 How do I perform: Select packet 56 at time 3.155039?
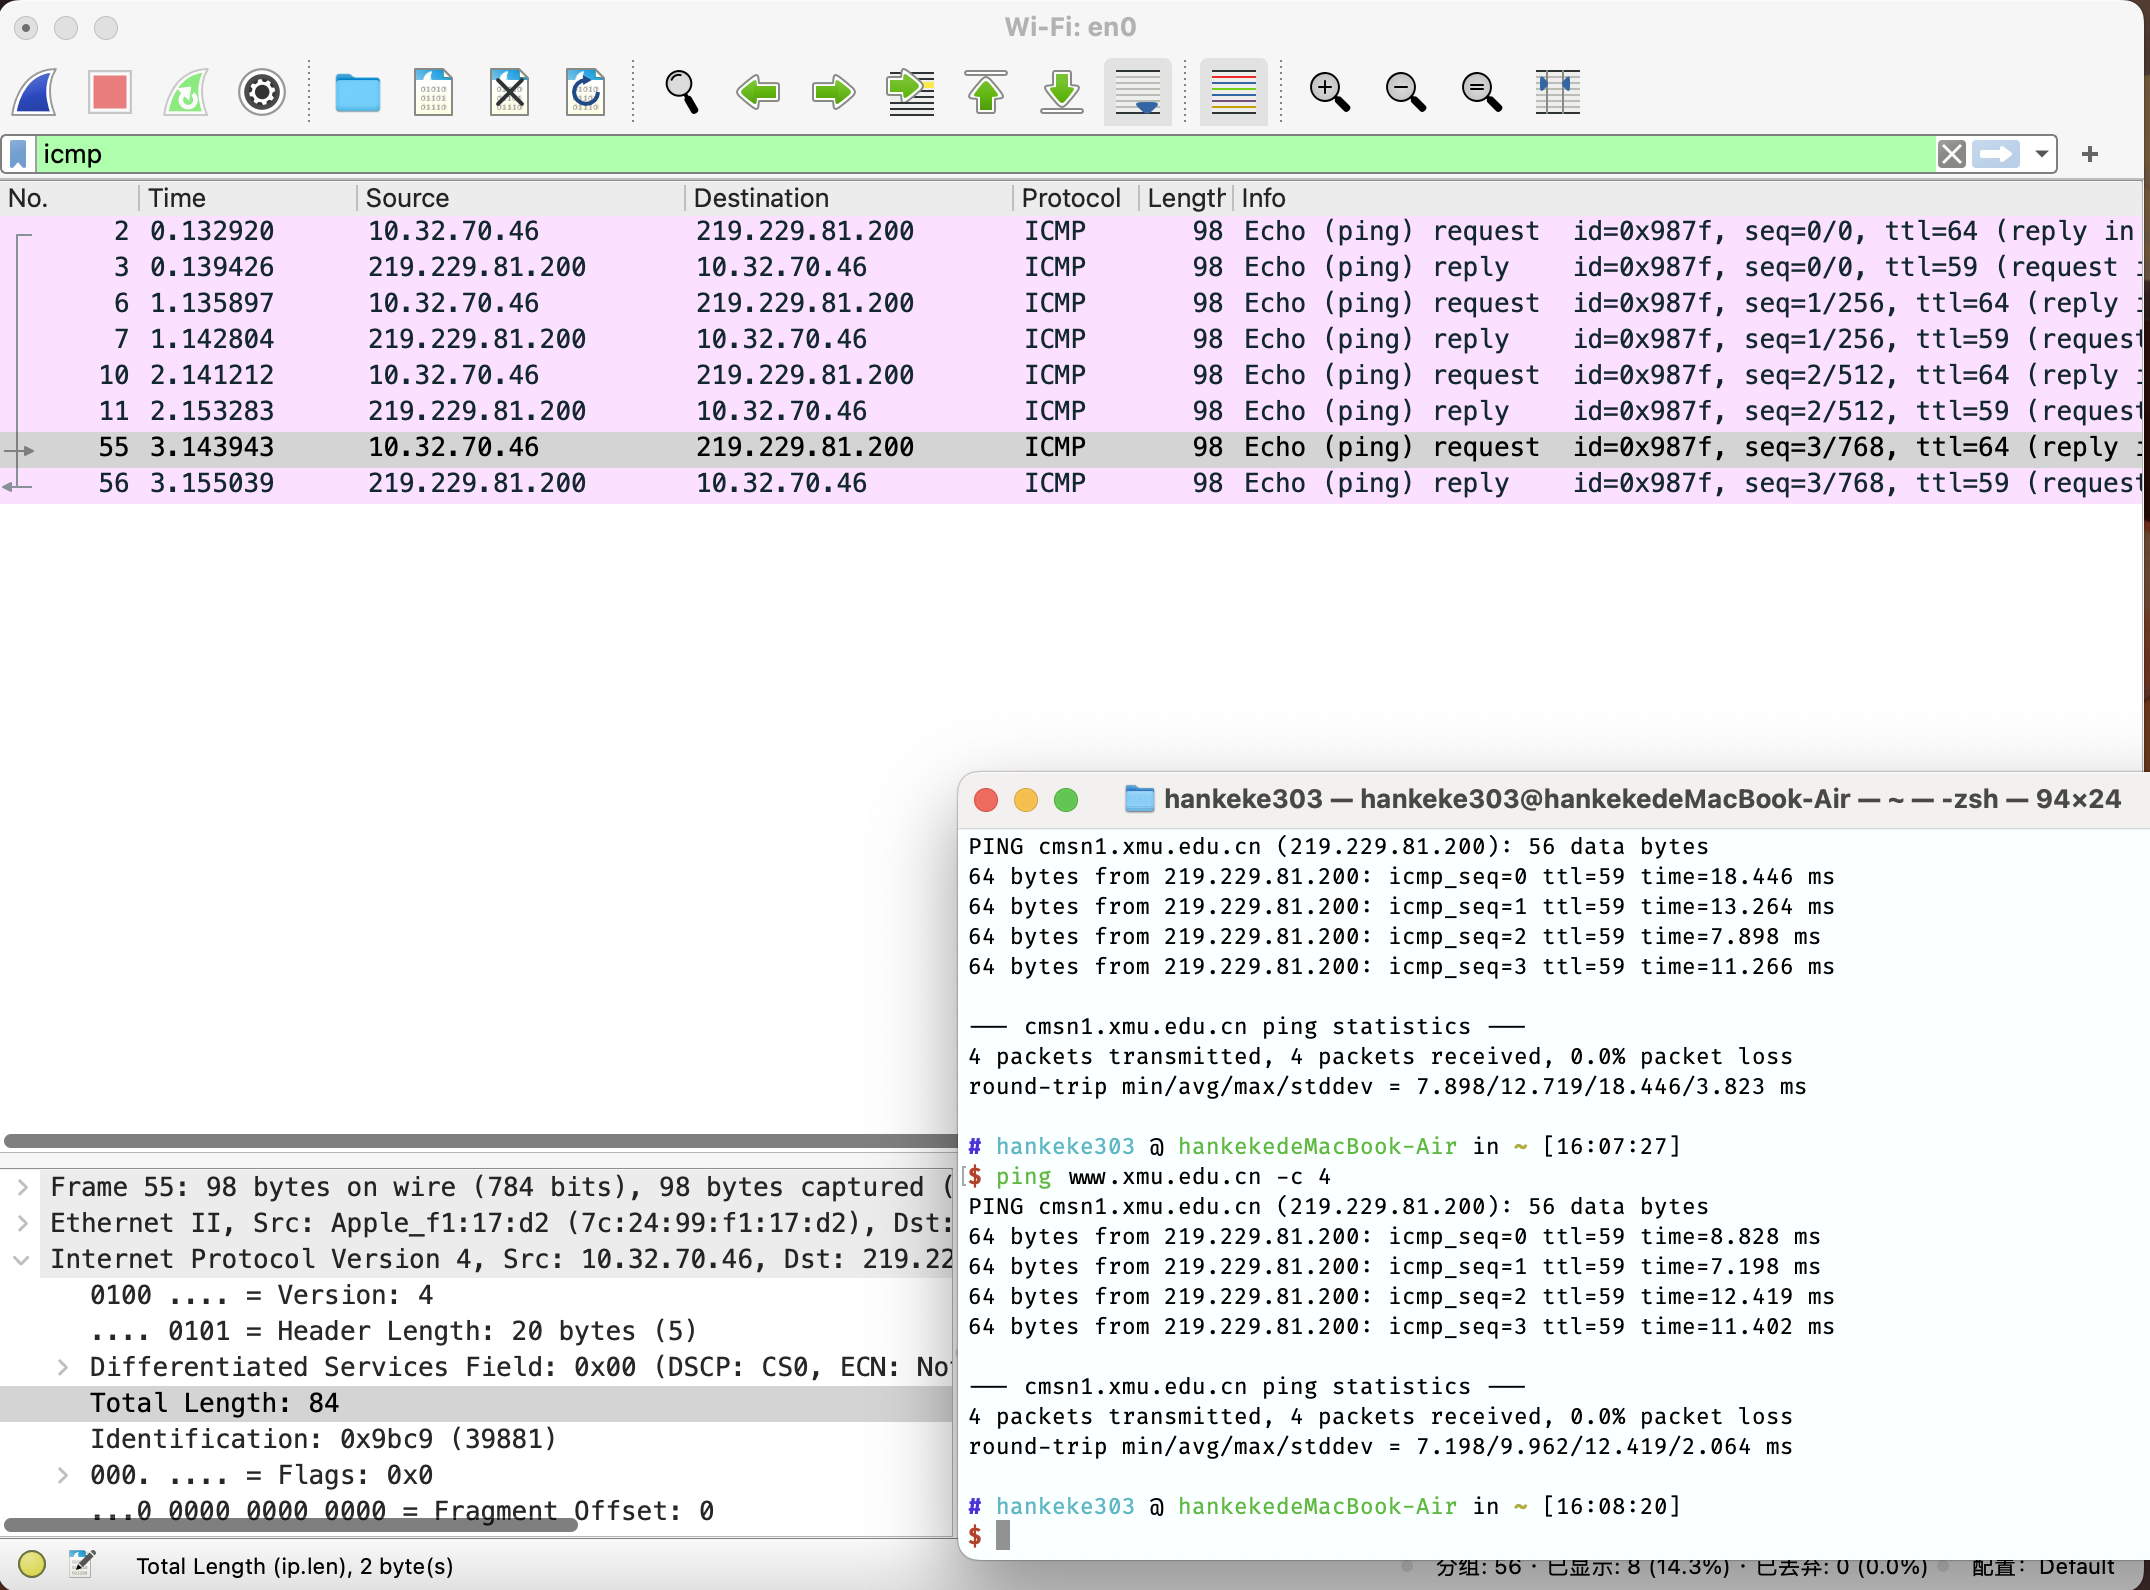pos(1071,483)
